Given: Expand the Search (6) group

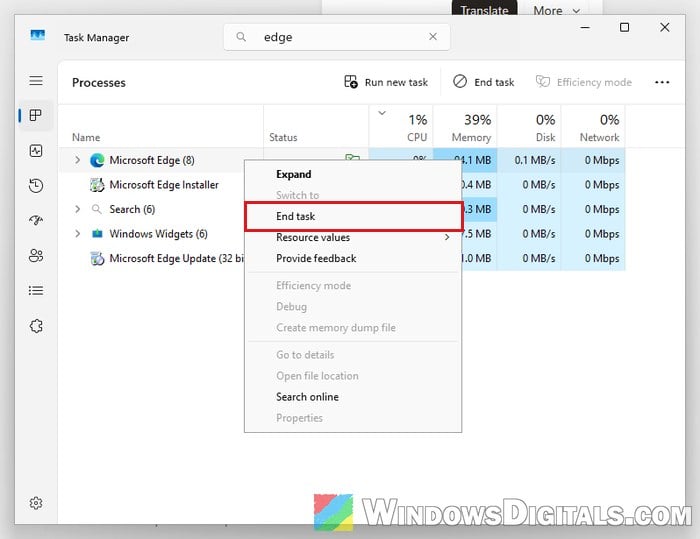Looking at the screenshot, I should [x=77, y=209].
